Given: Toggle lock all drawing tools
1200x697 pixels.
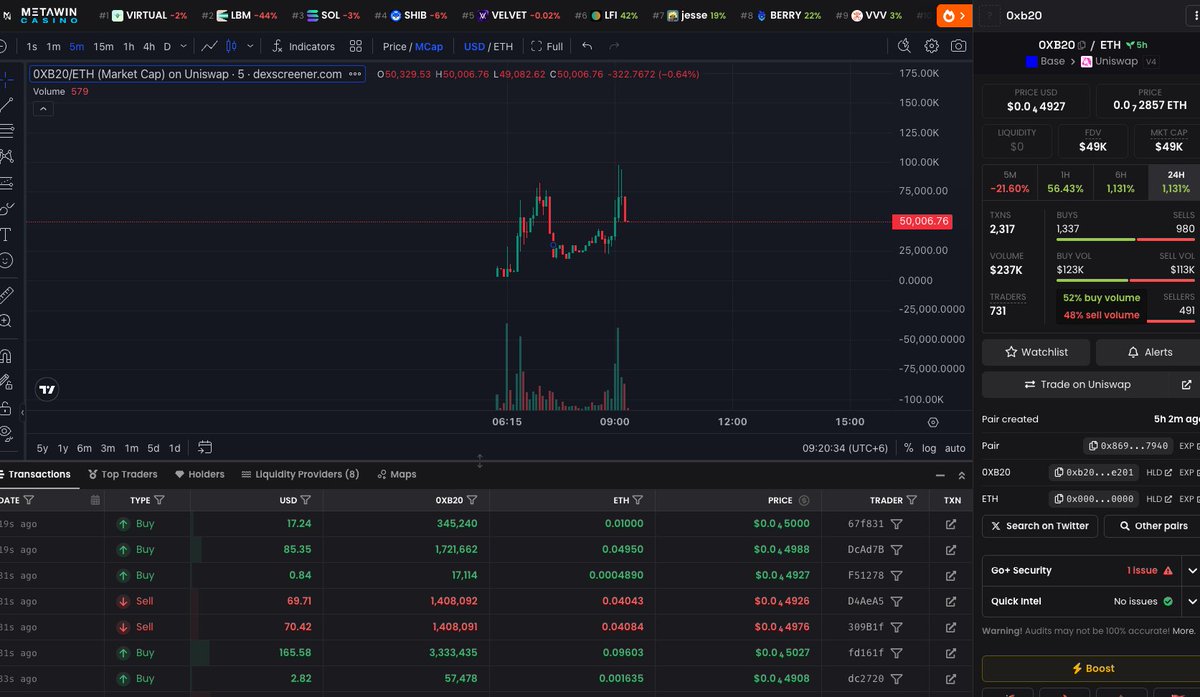Looking at the screenshot, I should [x=6, y=408].
